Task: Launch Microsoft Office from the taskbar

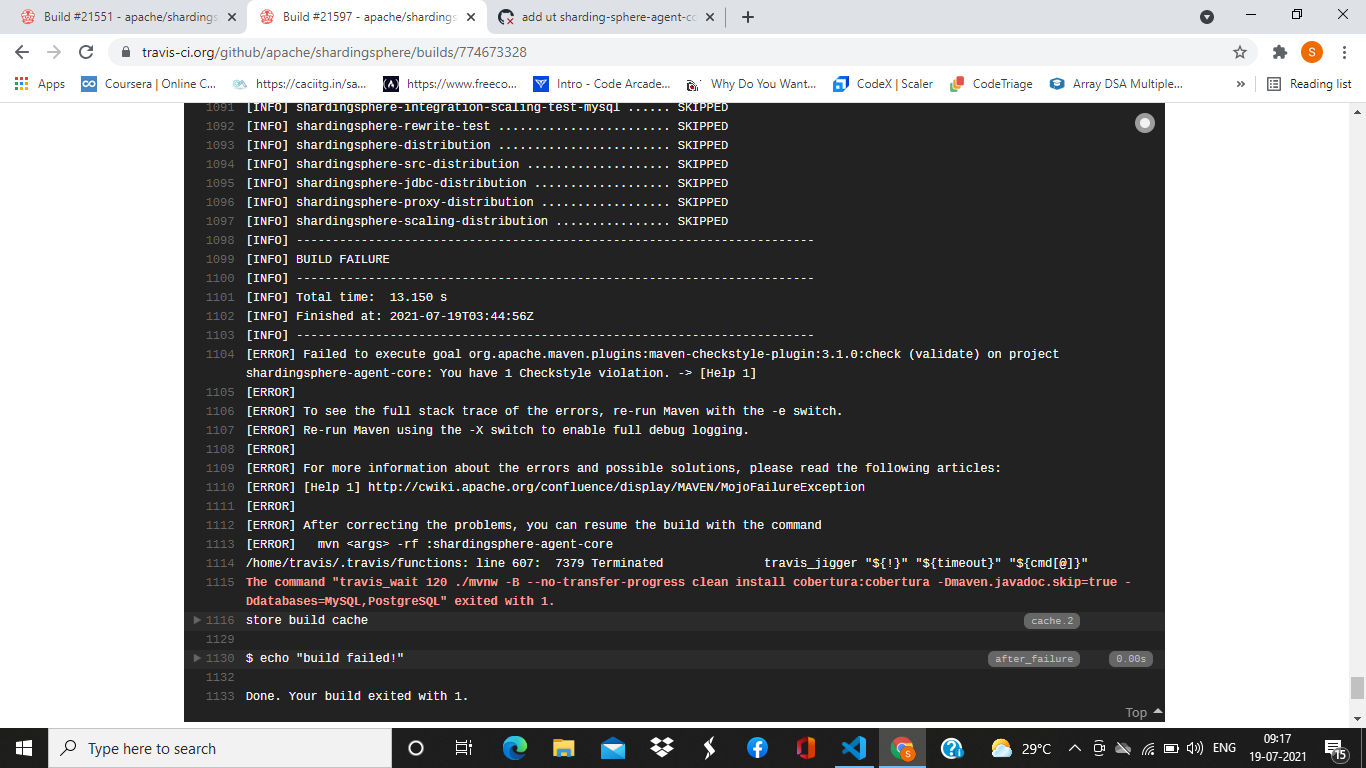Action: pos(806,748)
